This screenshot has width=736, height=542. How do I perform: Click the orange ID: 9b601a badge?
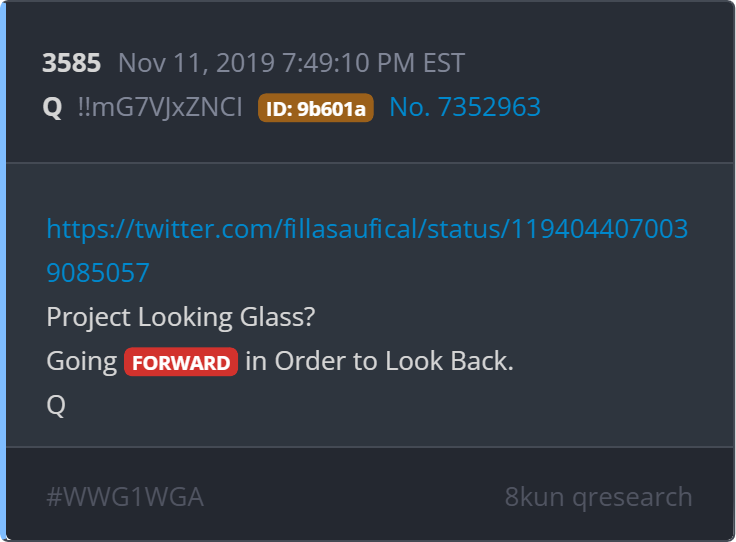[x=315, y=108]
